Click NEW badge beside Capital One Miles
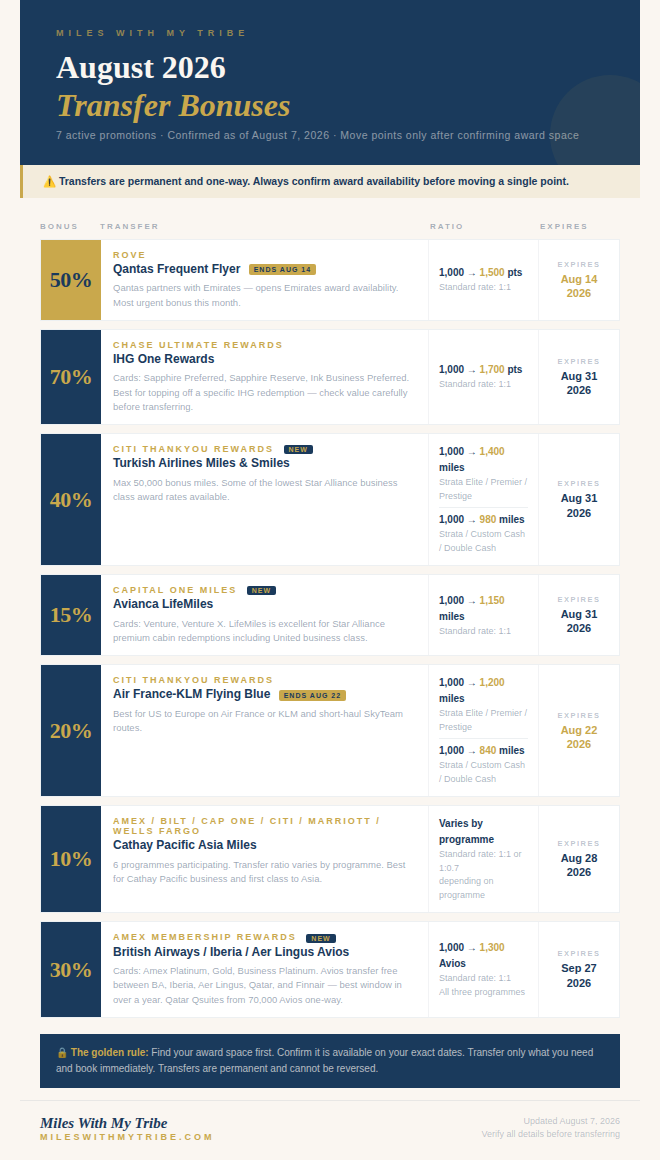The height and width of the screenshot is (1160, 660). click(261, 590)
